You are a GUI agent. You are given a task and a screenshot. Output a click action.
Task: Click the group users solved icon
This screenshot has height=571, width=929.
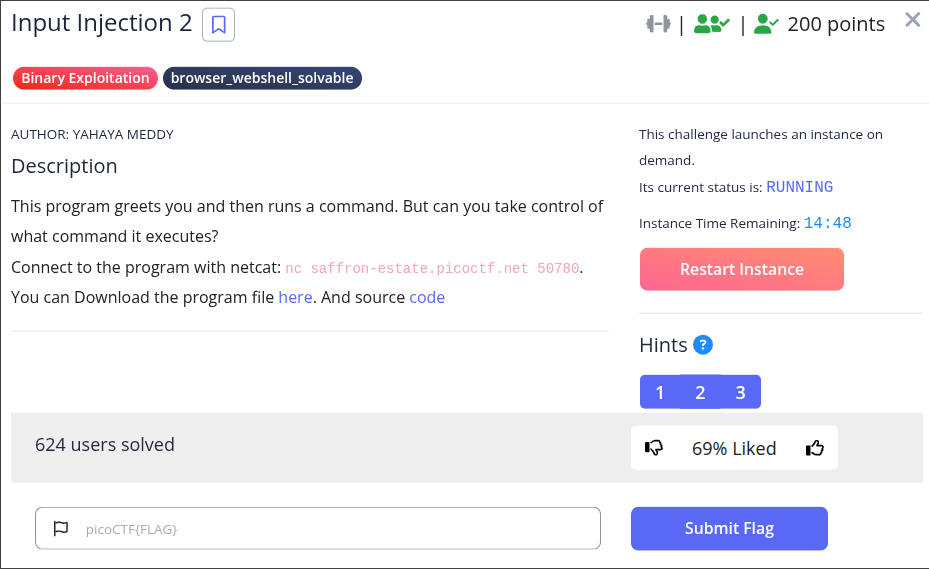(711, 25)
